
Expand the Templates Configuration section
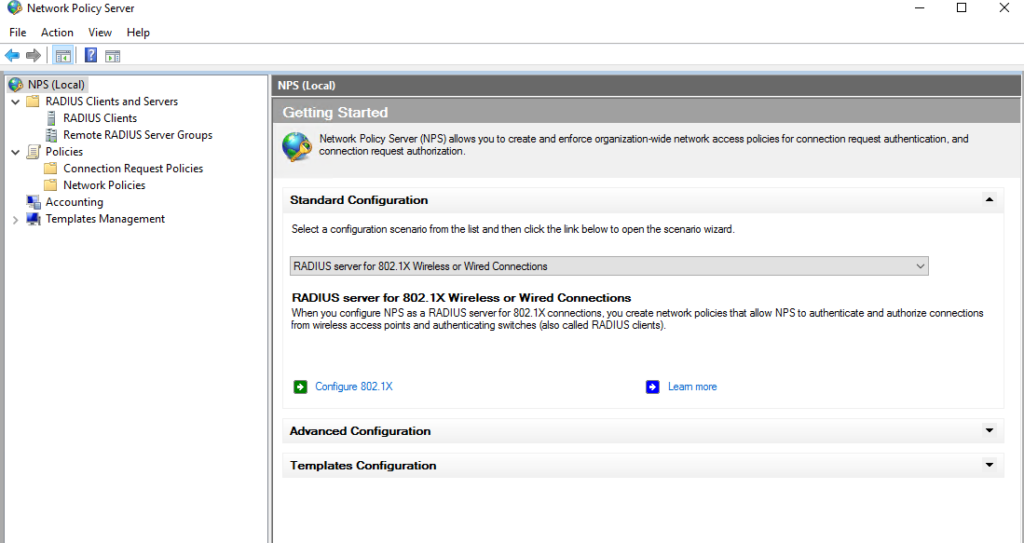pos(989,465)
